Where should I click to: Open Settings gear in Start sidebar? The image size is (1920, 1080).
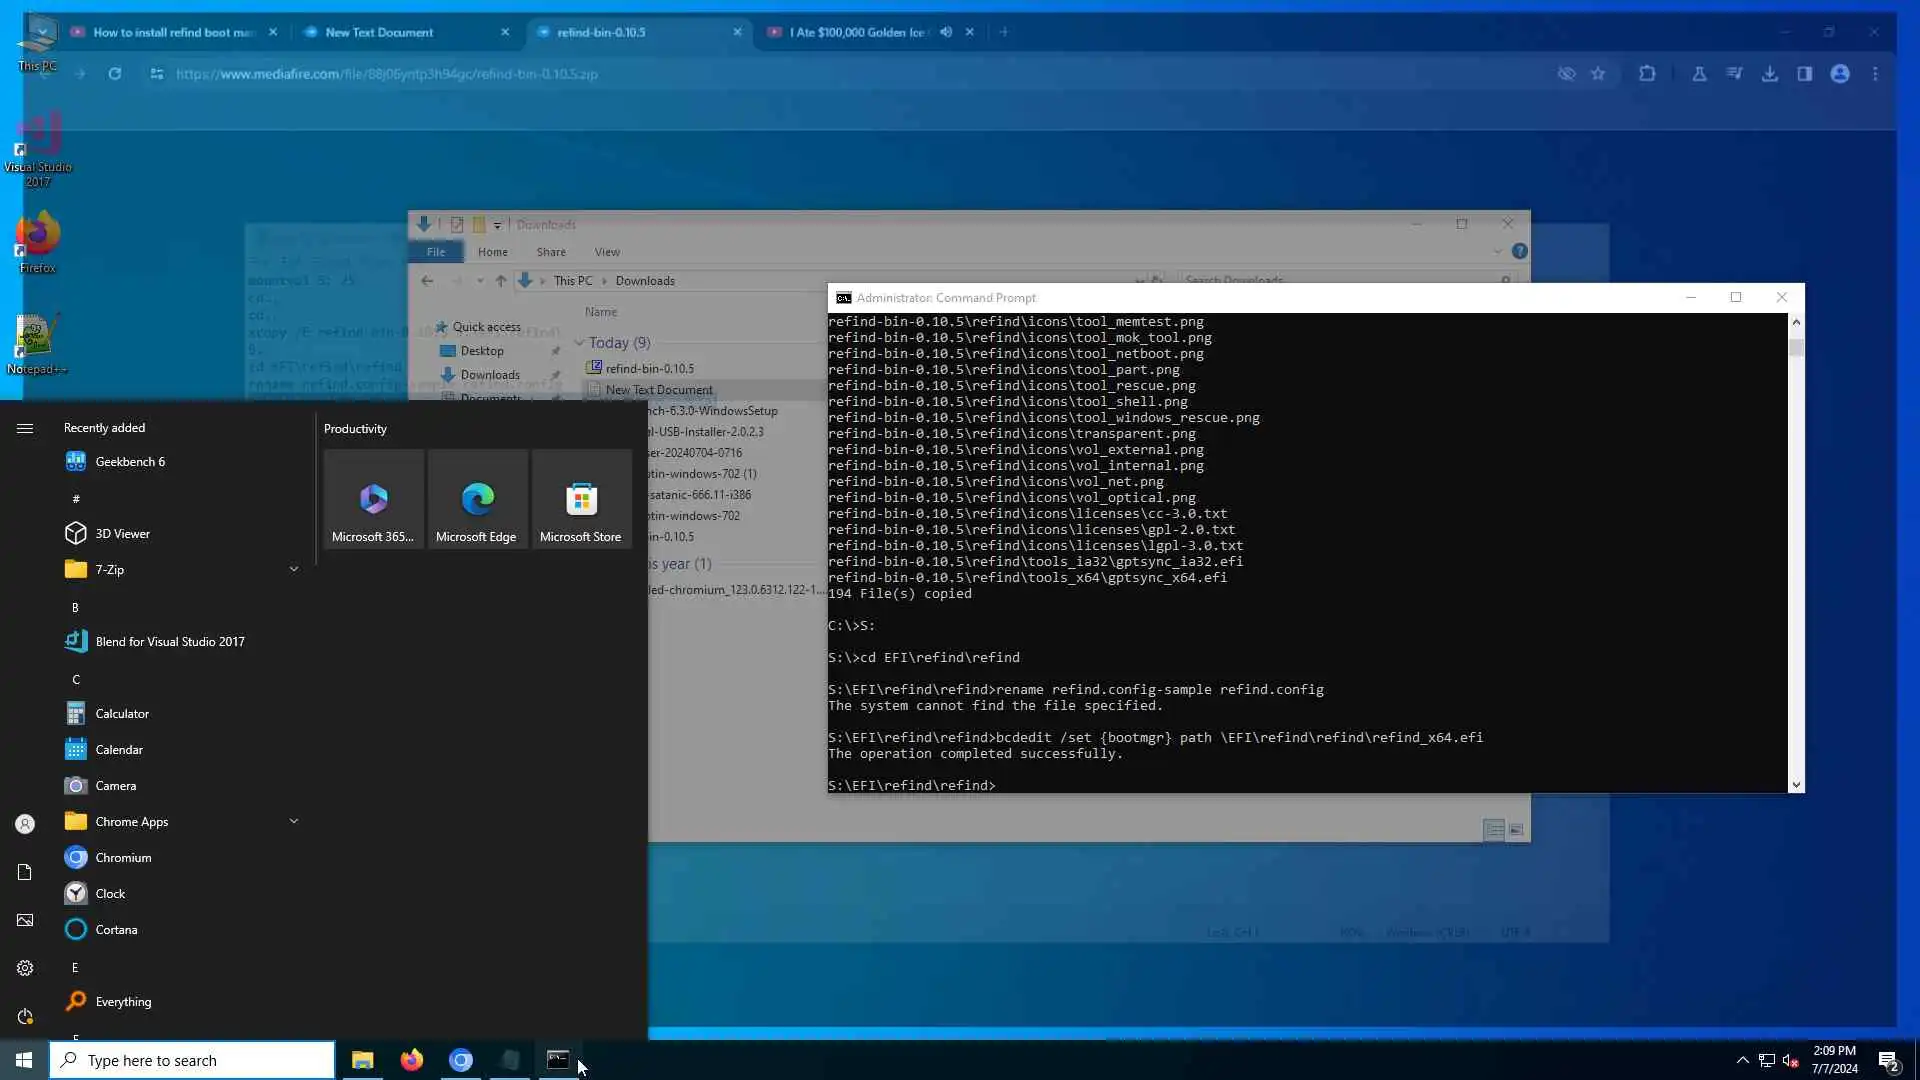pos(25,968)
